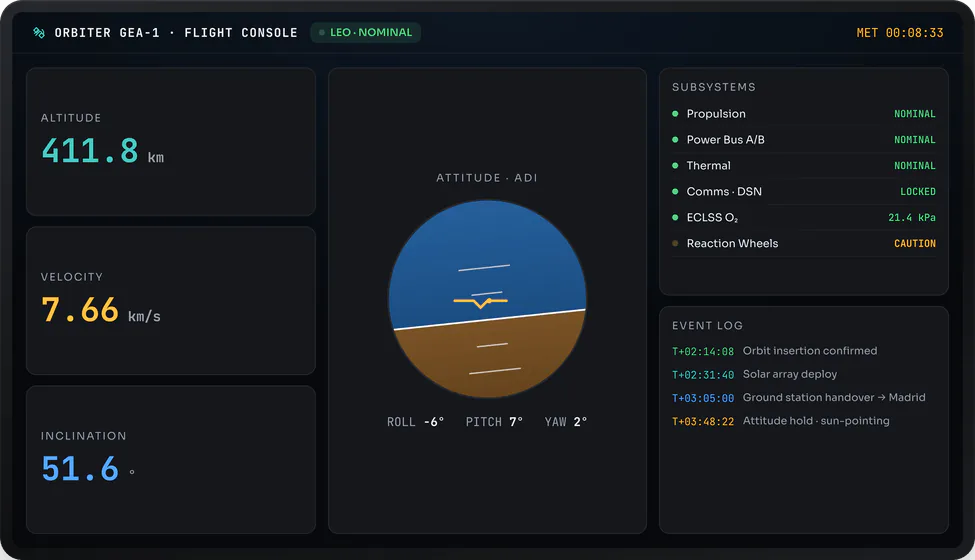Click the yellow aircraft symbol in ADI
The image size is (975, 560).
[x=481, y=302]
